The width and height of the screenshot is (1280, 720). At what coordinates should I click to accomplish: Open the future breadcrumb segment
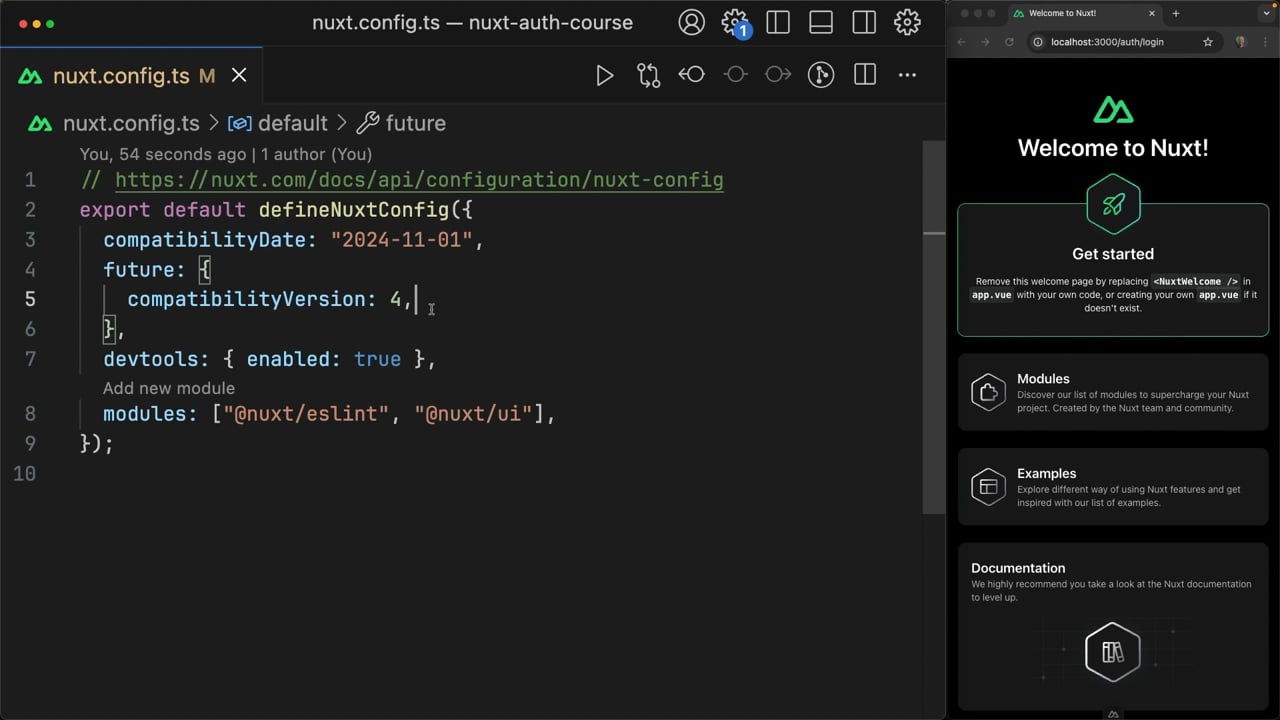pos(415,123)
